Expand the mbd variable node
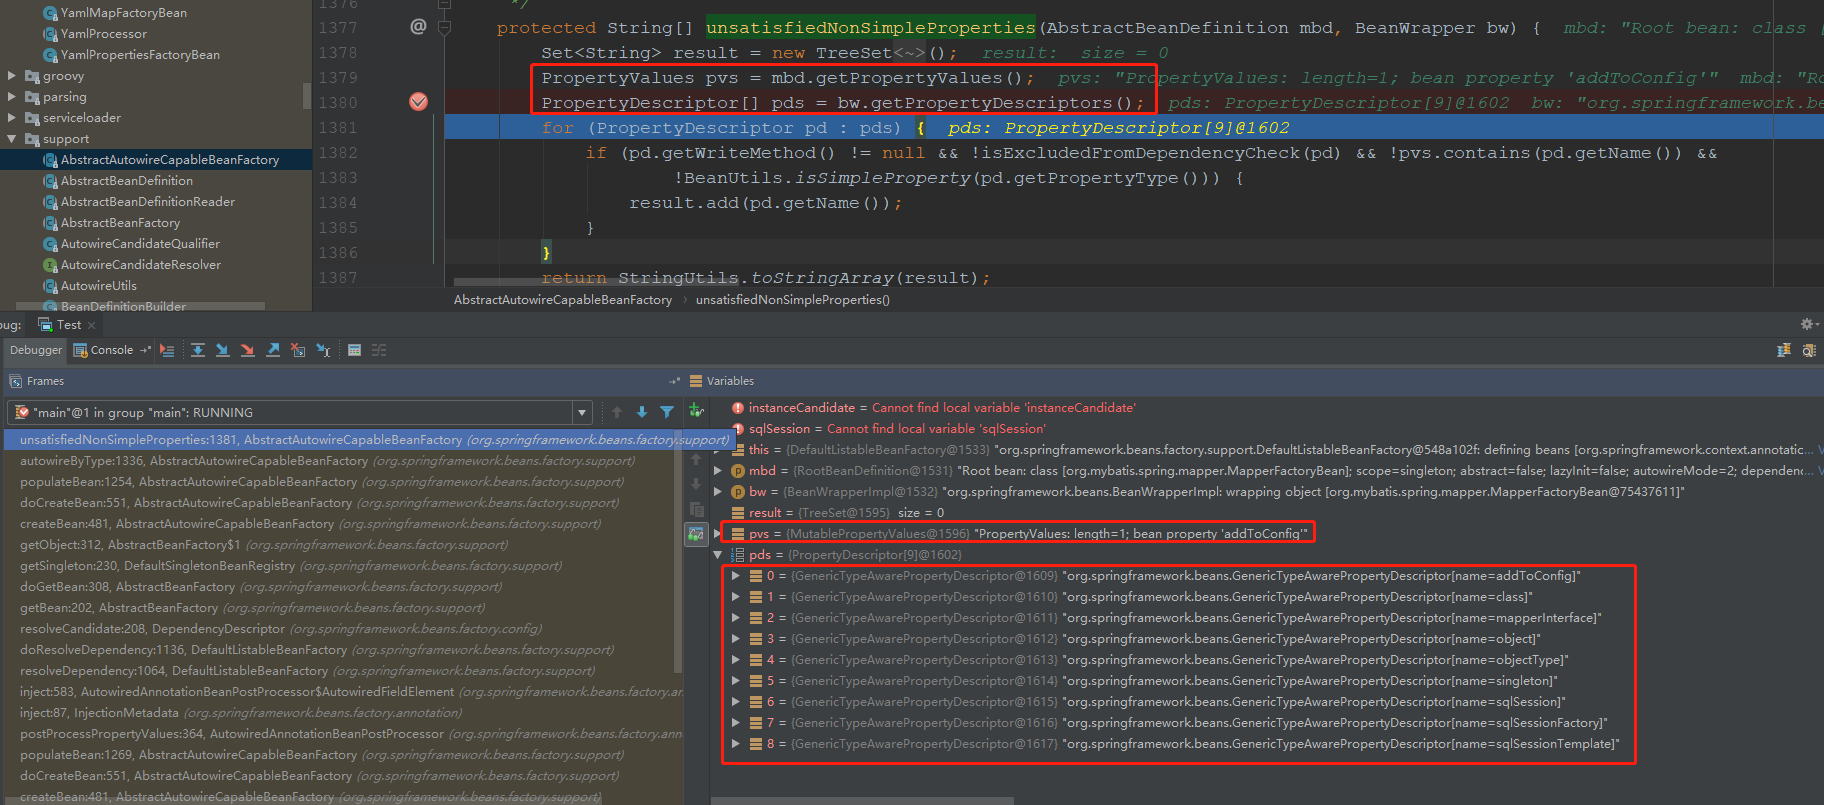This screenshot has height=805, width=1824. [x=717, y=470]
